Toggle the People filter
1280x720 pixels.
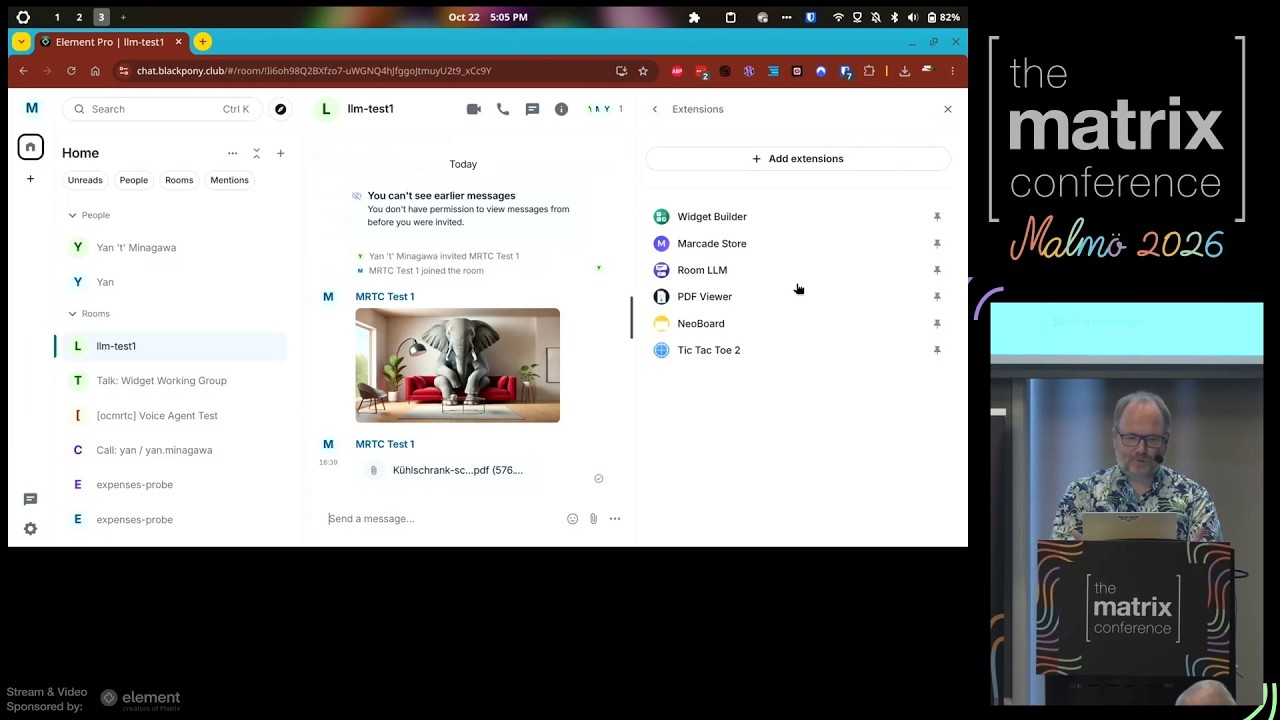134,180
